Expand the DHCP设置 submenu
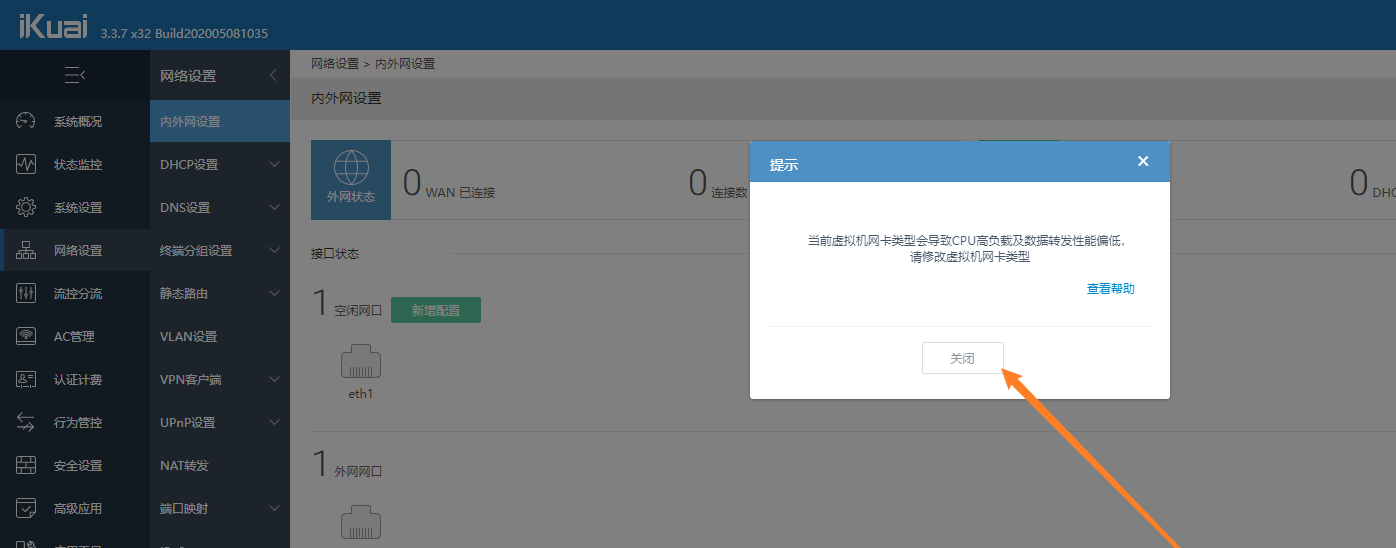 pos(274,165)
